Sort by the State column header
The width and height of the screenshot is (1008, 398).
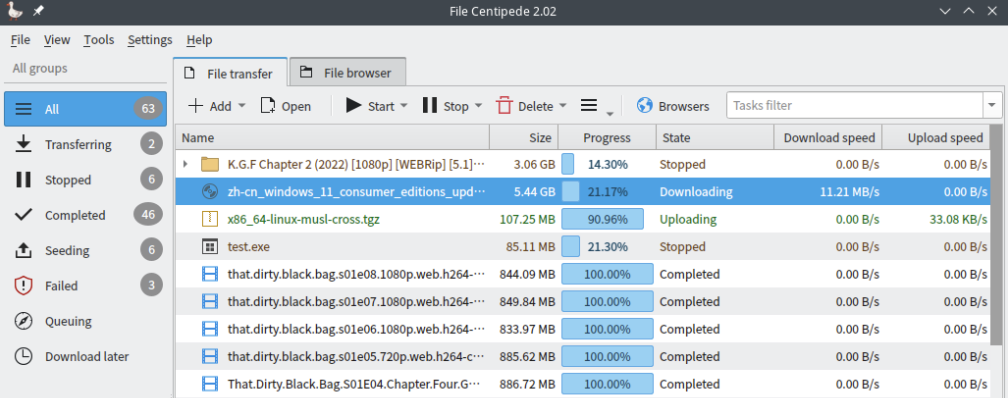tap(715, 138)
